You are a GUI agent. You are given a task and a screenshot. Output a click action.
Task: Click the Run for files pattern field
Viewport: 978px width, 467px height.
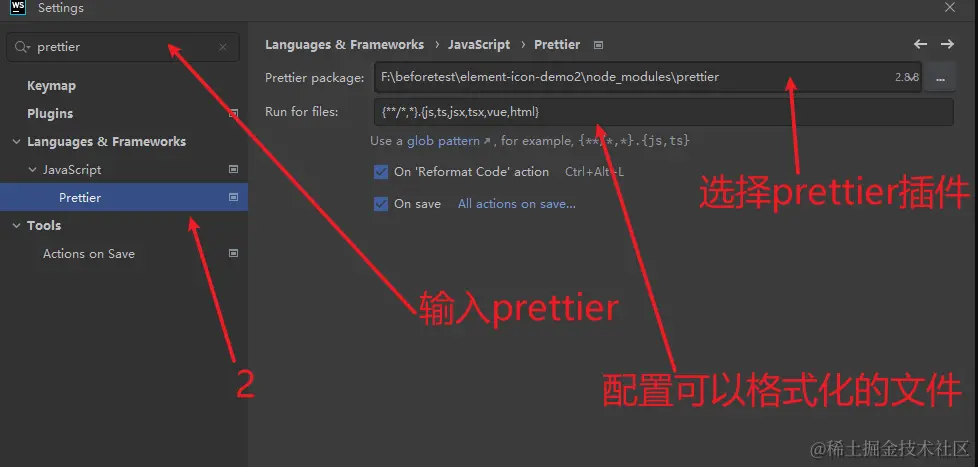coord(664,112)
